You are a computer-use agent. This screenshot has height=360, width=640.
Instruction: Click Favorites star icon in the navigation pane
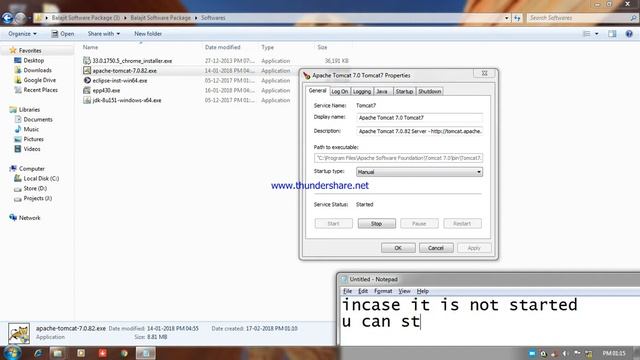13,50
